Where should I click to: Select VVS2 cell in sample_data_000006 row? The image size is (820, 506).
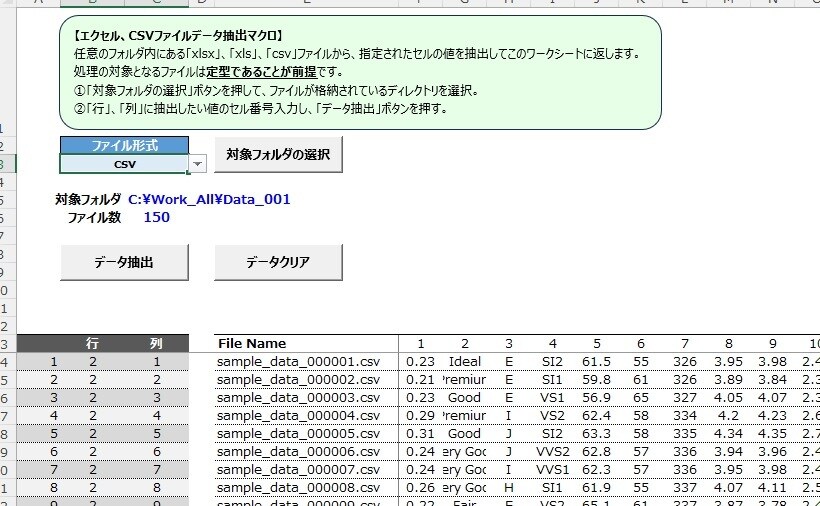pos(552,452)
